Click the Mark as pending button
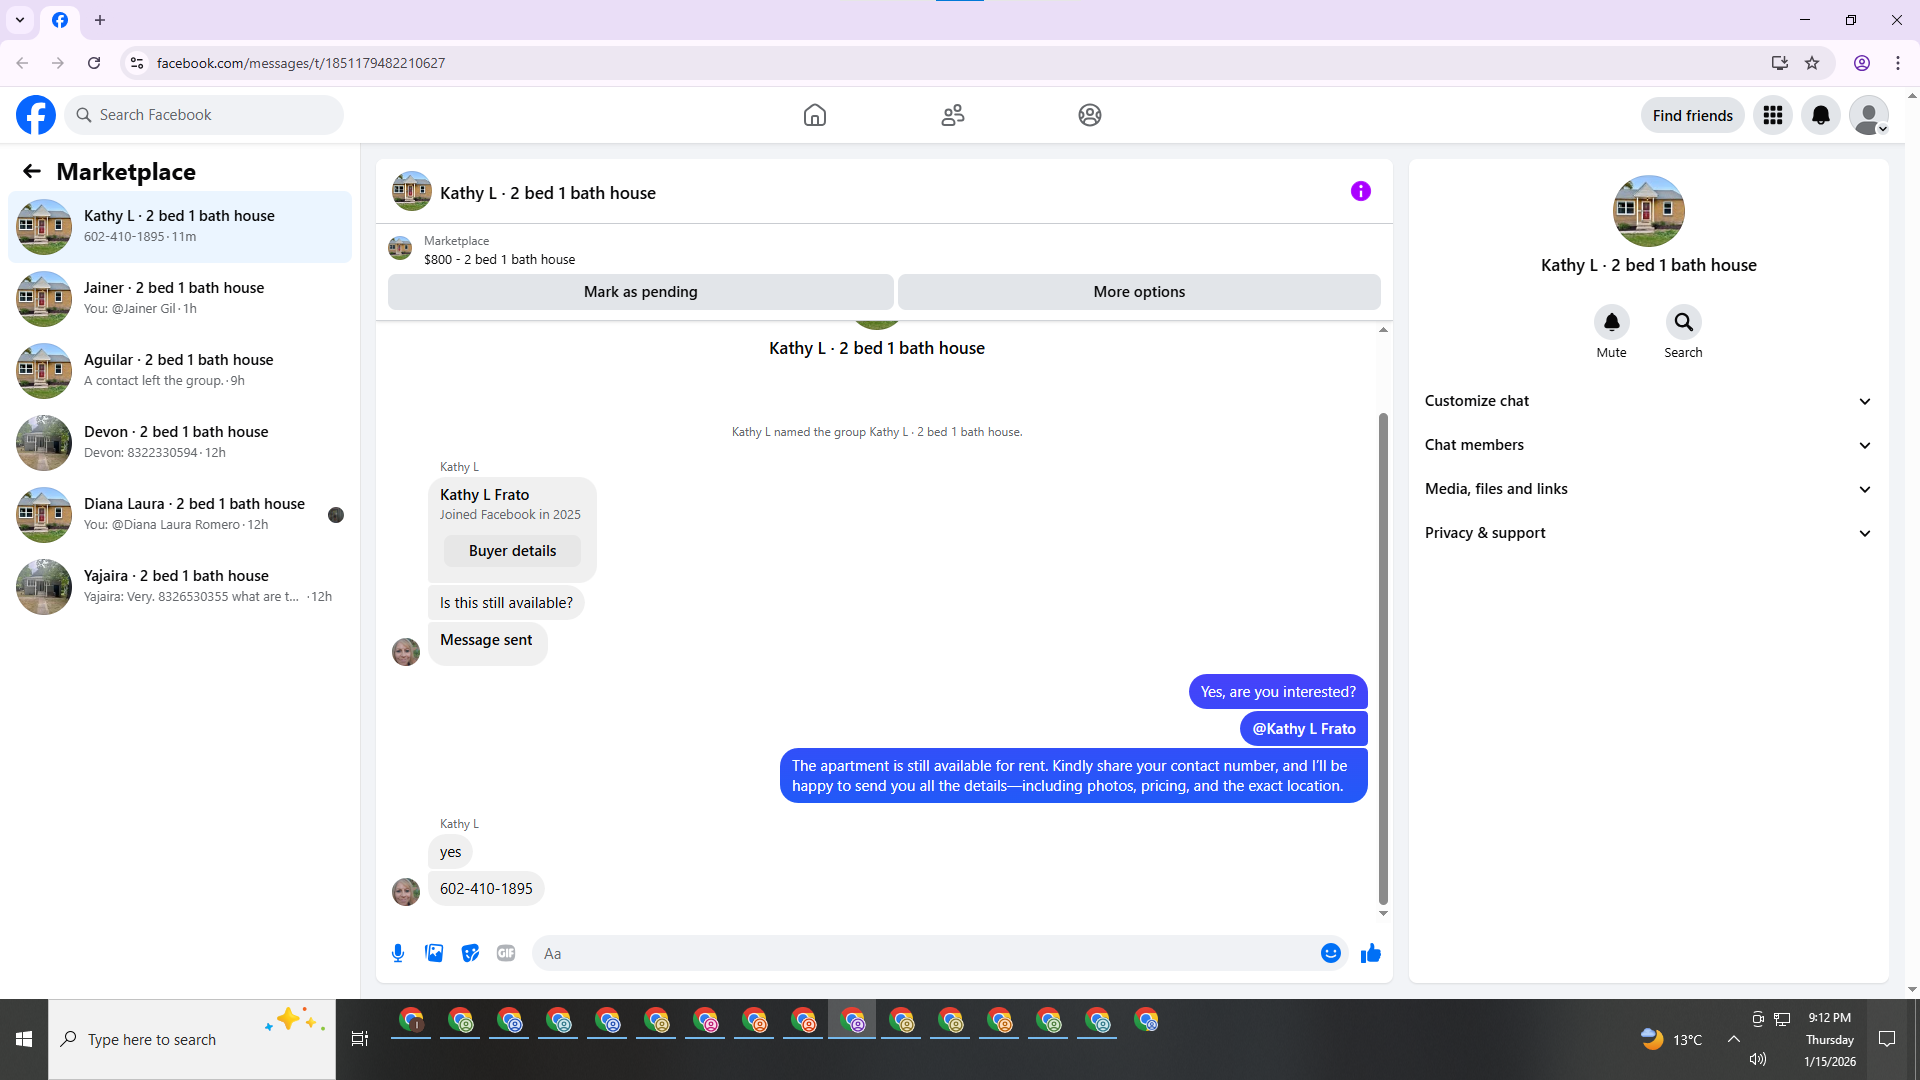This screenshot has height=1080, width=1920. (640, 292)
